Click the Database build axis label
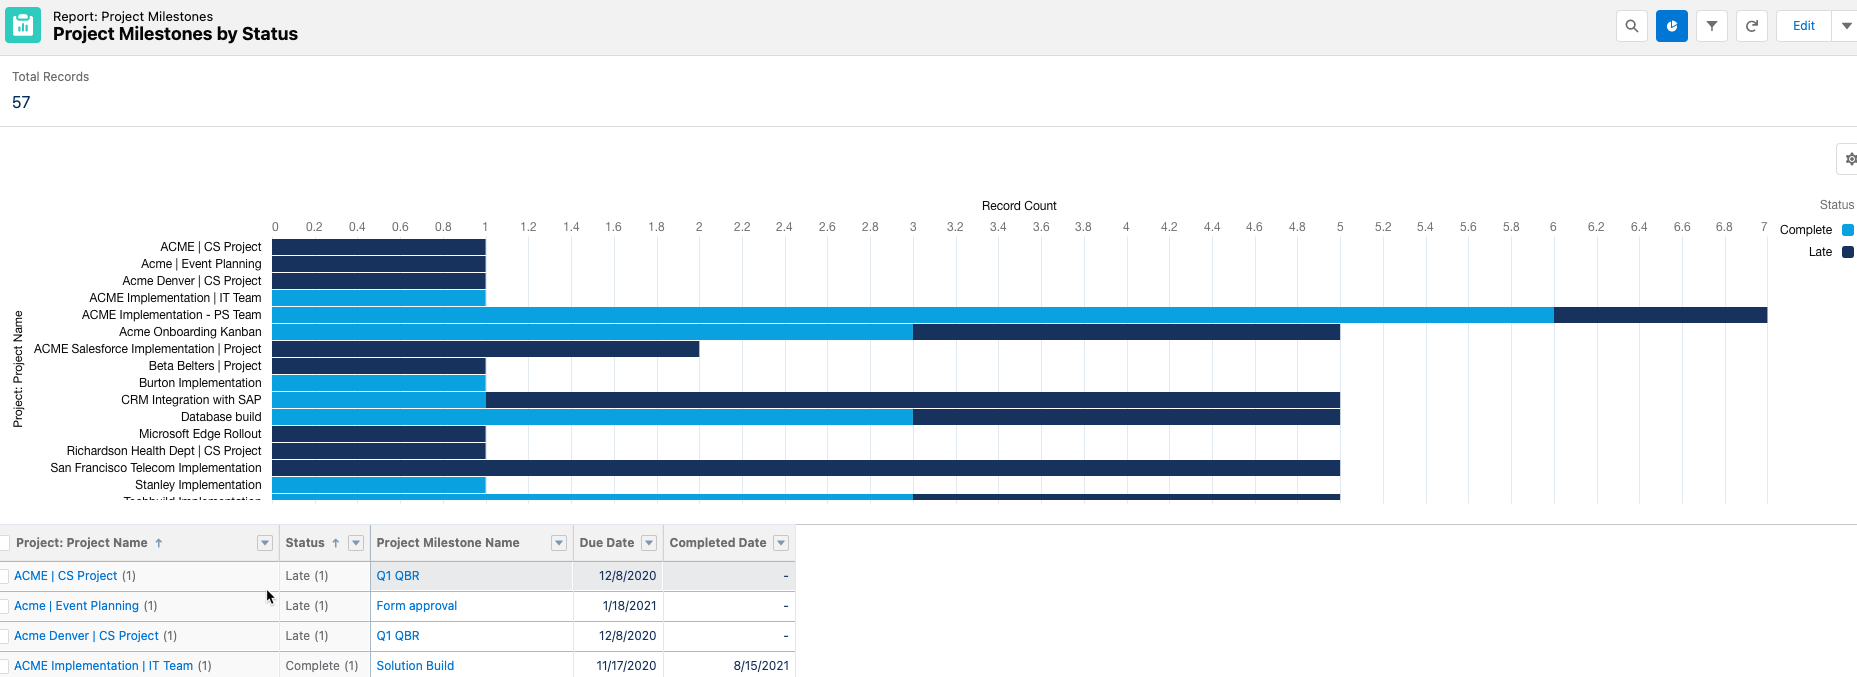 coord(221,417)
